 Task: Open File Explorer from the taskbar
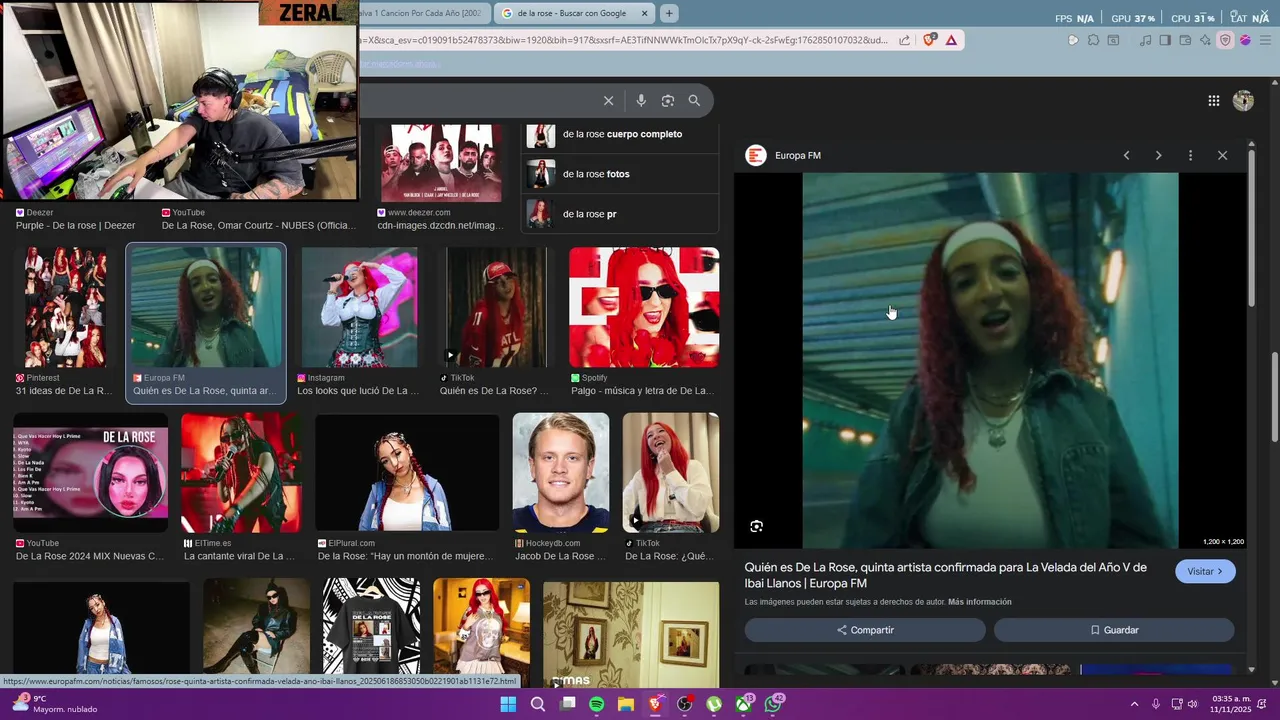626,704
